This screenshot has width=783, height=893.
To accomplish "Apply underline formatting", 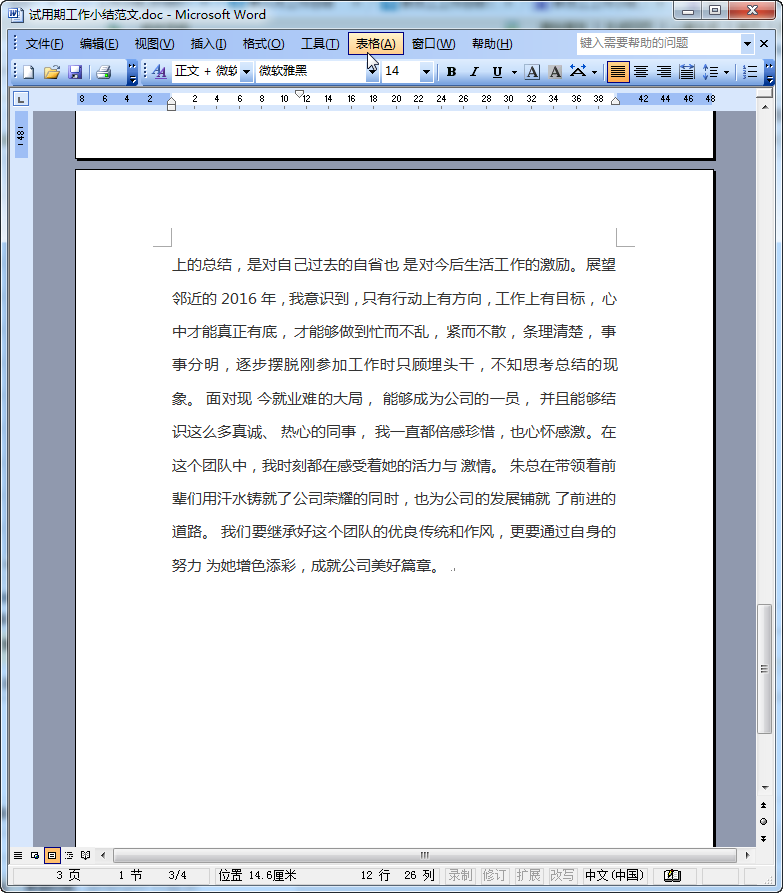I will 497,72.
